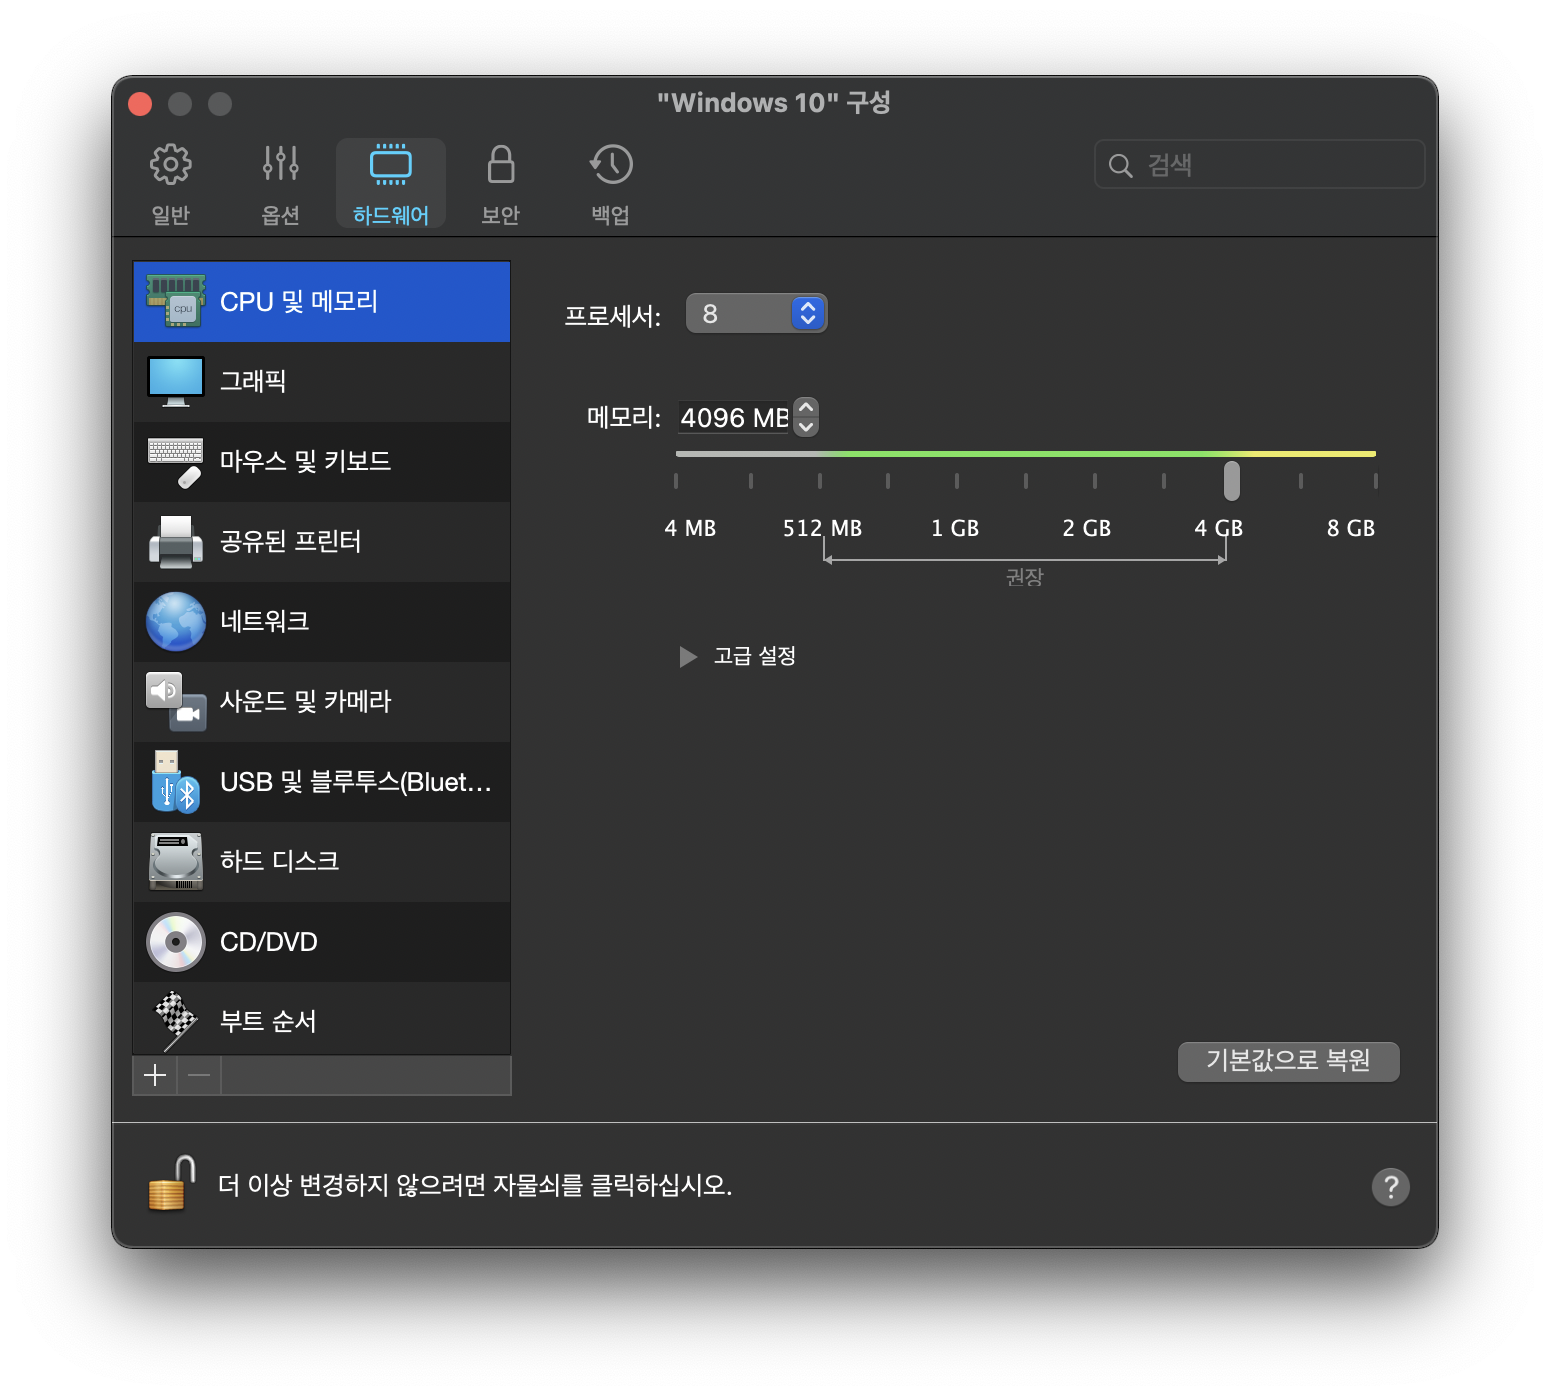Close the Windows 10 configuration window
The image size is (1550, 1396).
140,104
